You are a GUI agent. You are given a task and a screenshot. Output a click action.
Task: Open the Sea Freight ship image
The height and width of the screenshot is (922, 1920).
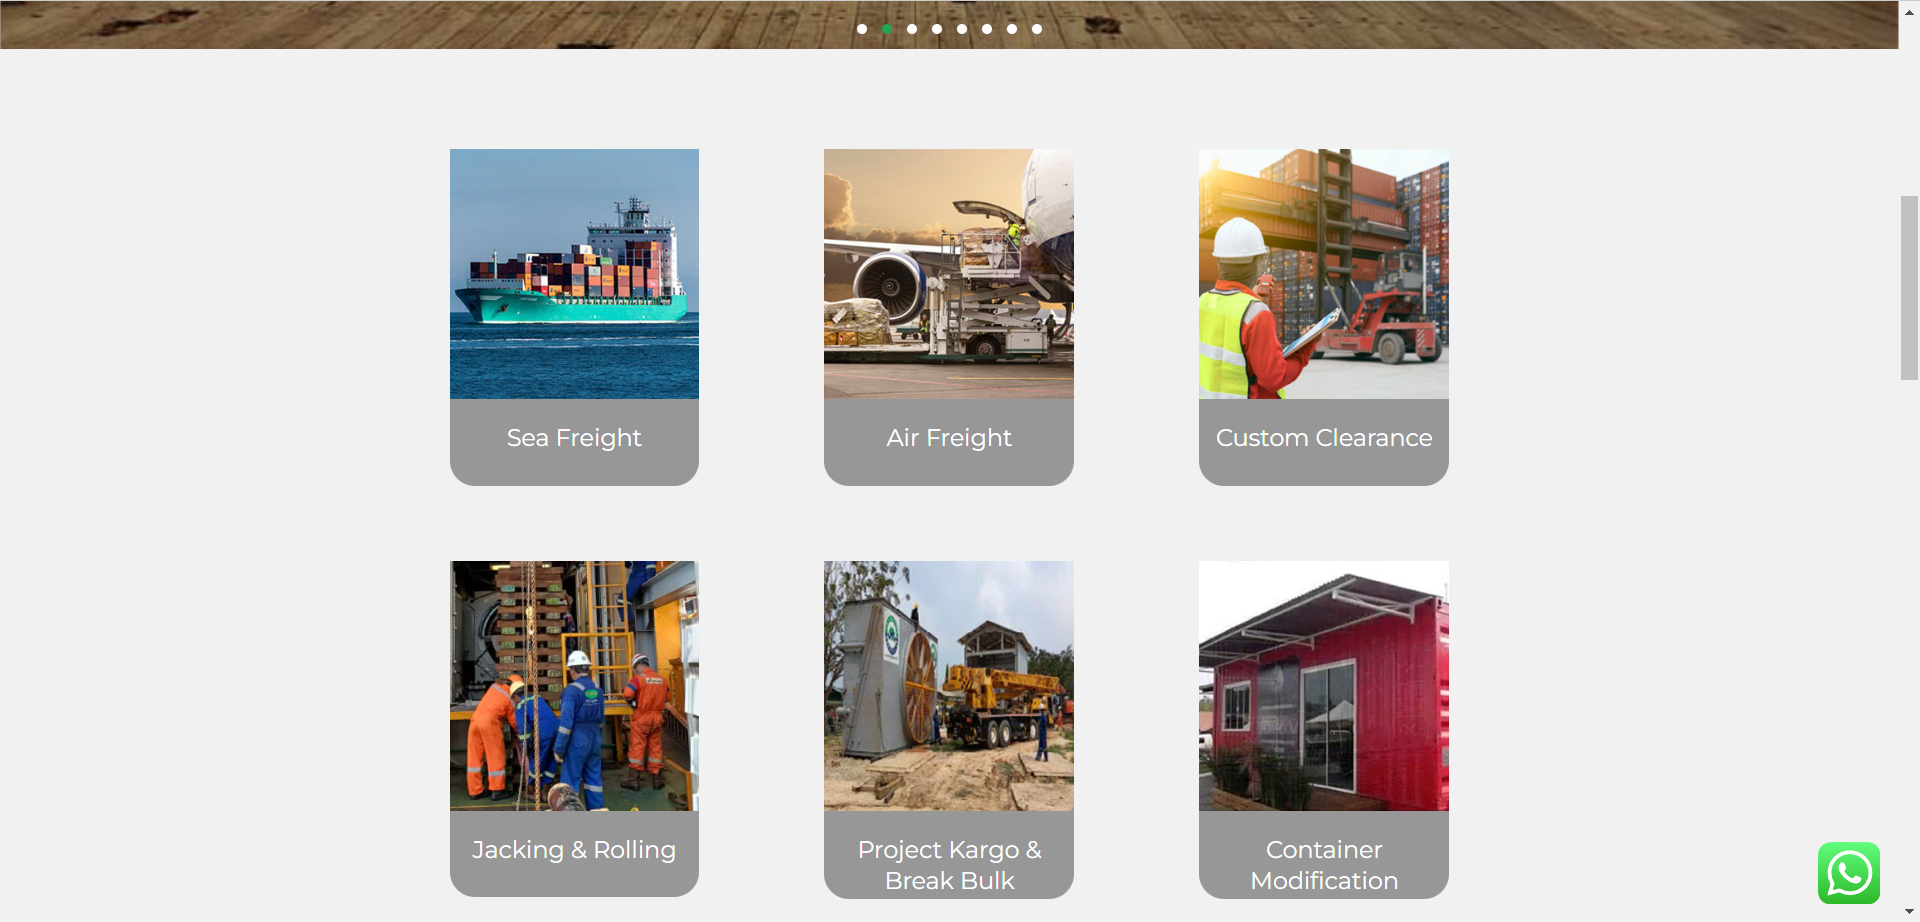(574, 274)
